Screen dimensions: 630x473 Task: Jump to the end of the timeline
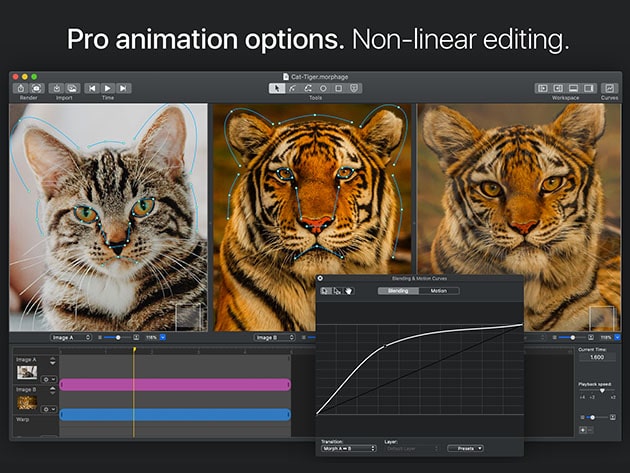(x=123, y=88)
